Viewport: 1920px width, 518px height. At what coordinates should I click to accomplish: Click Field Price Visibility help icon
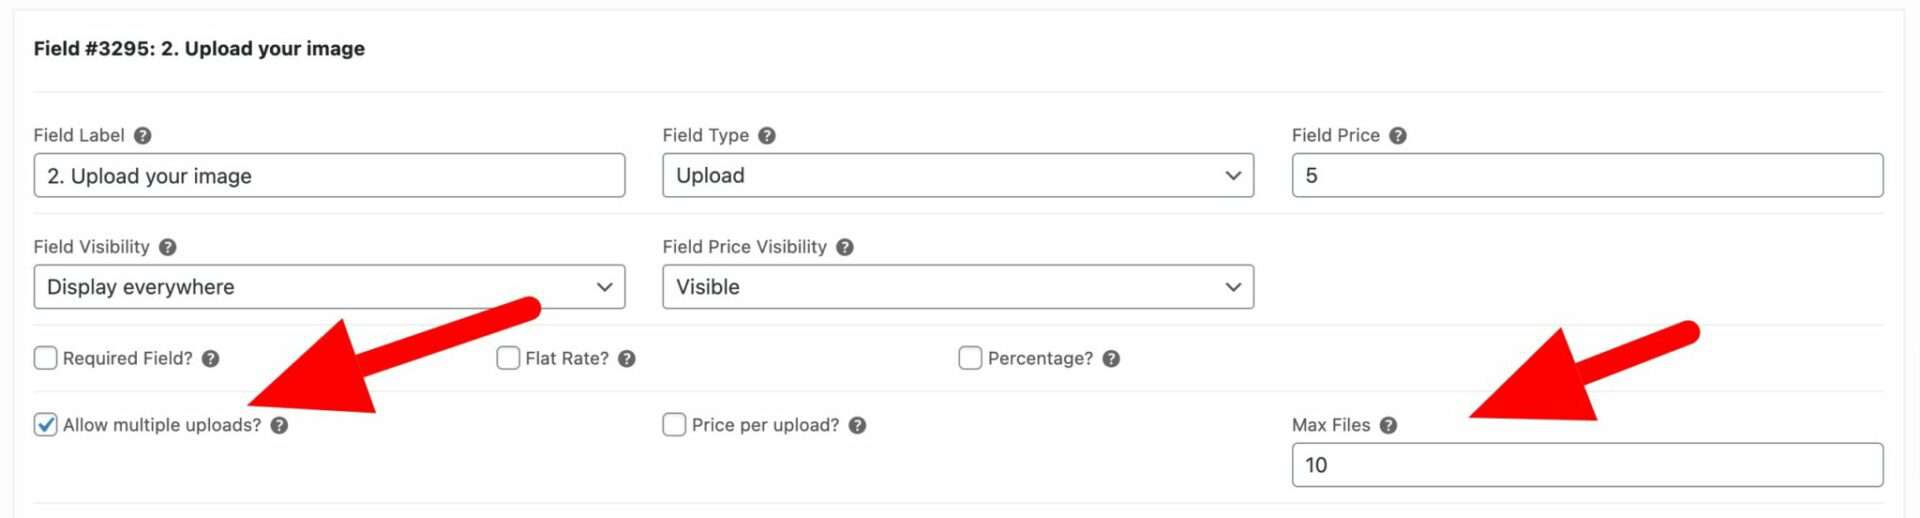[x=844, y=247]
